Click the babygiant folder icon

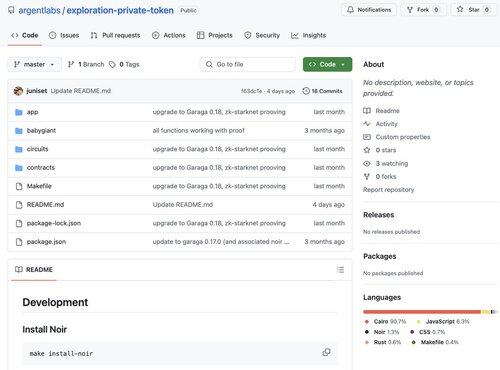[19, 131]
